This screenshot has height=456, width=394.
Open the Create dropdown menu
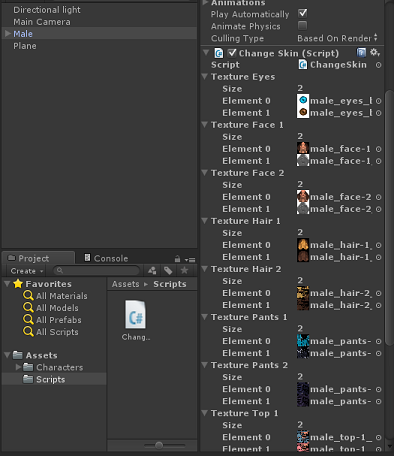pyautogui.click(x=27, y=271)
